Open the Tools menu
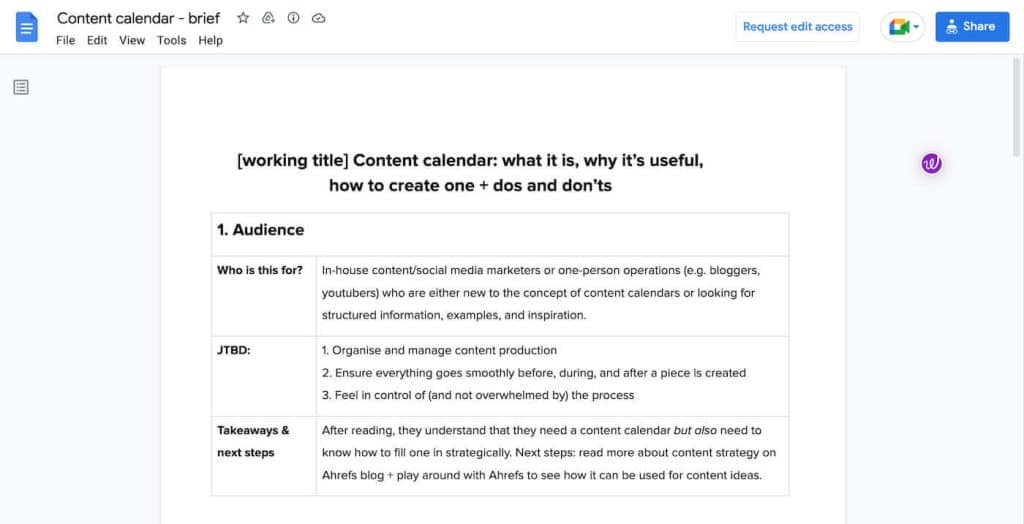 point(171,40)
